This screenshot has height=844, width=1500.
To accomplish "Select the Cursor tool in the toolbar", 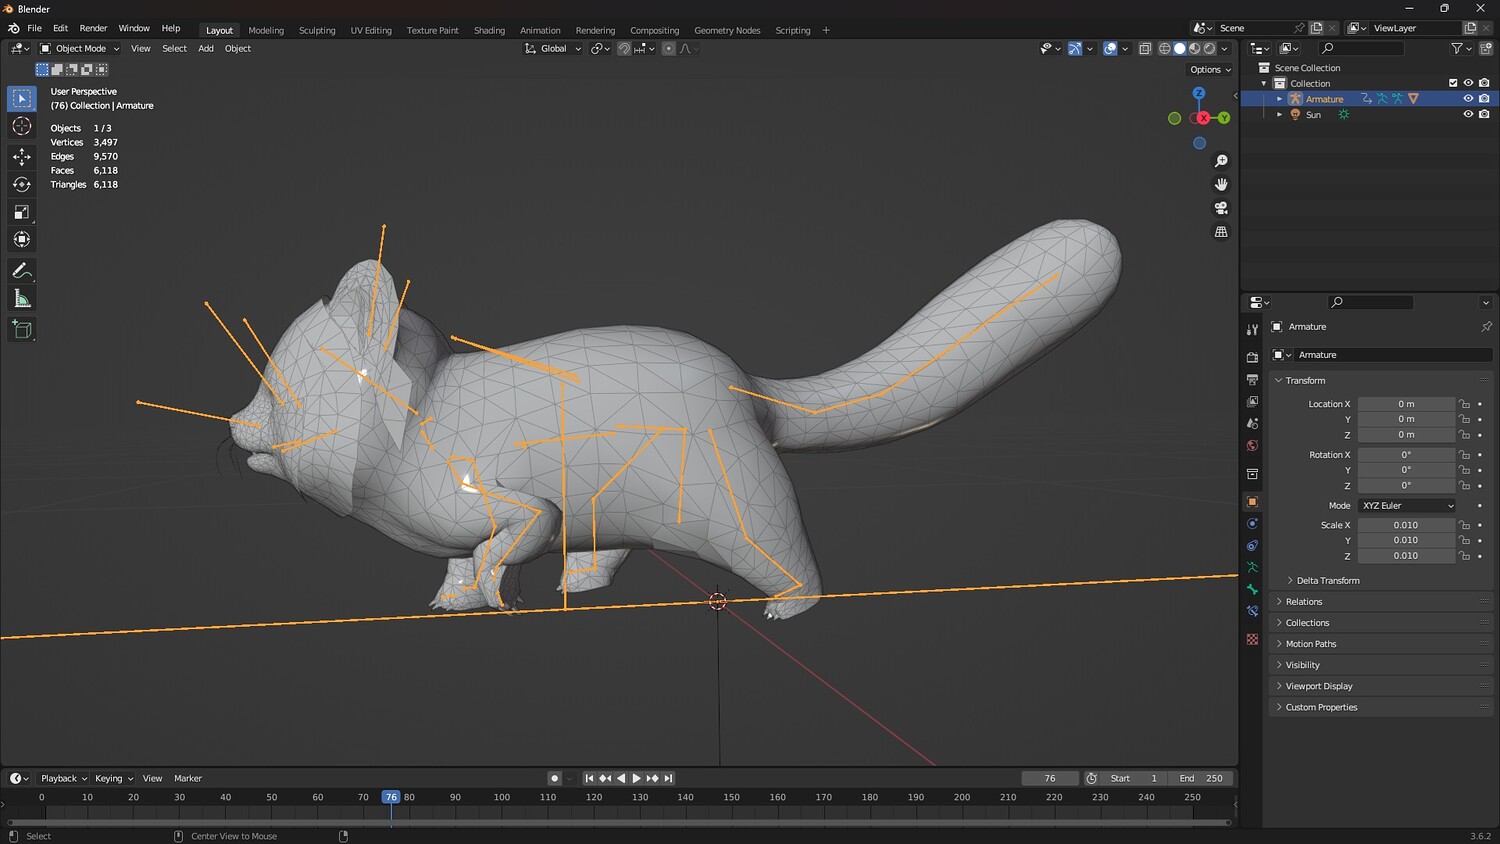I will [x=22, y=126].
